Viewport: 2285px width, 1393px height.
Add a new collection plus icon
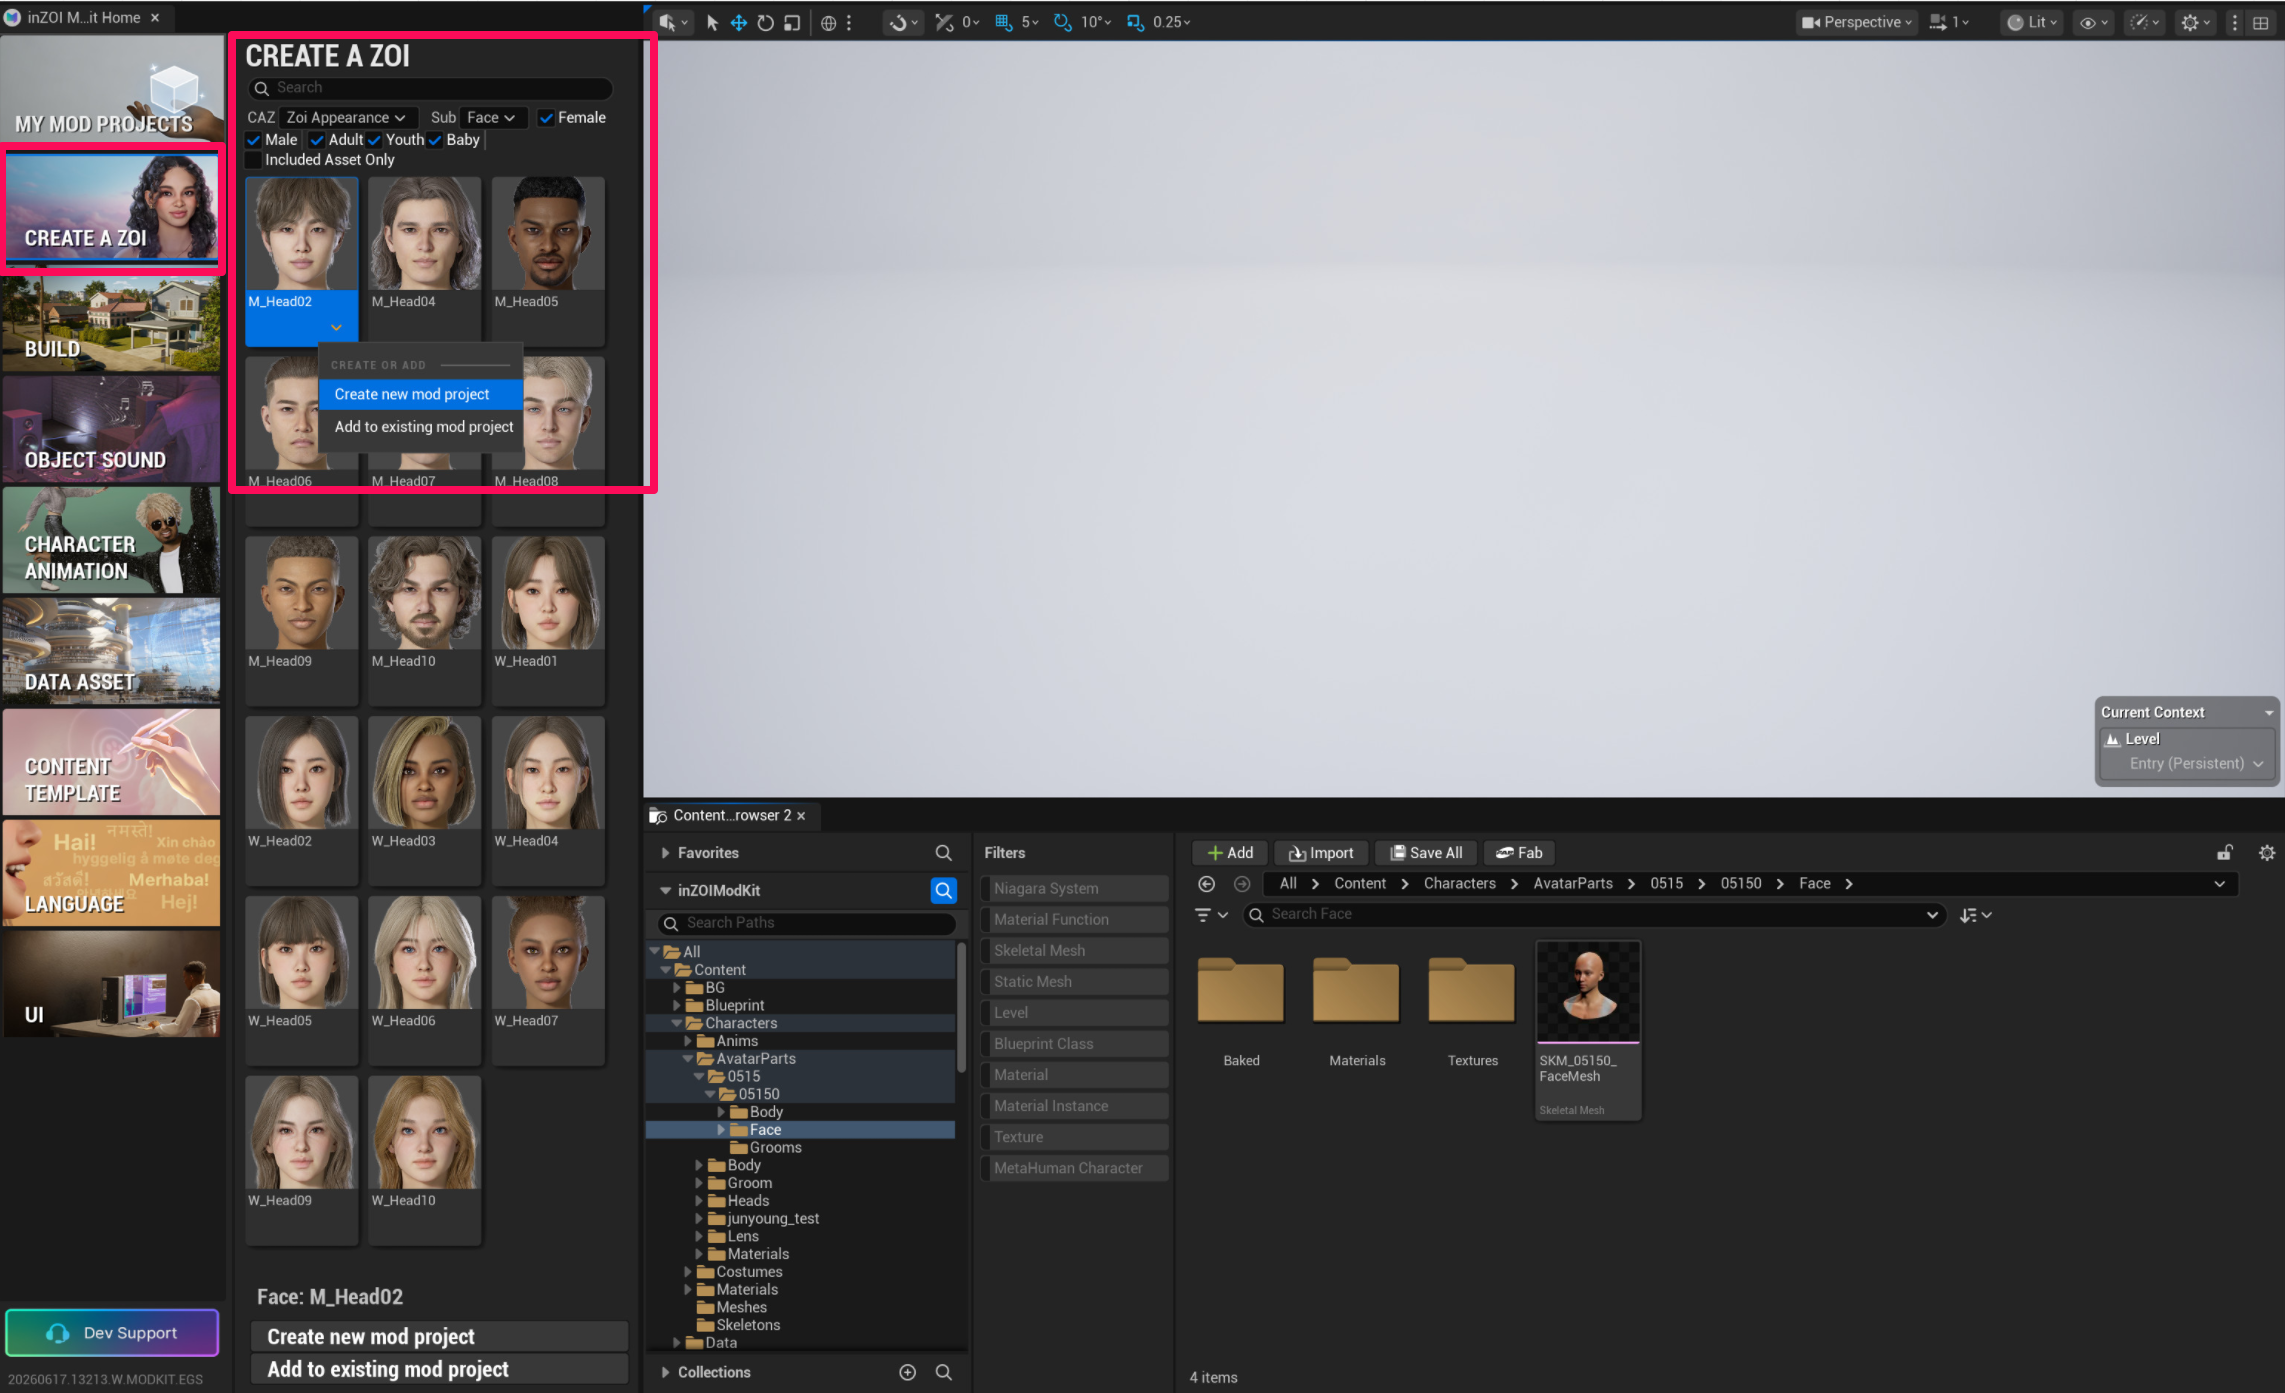(x=907, y=1372)
